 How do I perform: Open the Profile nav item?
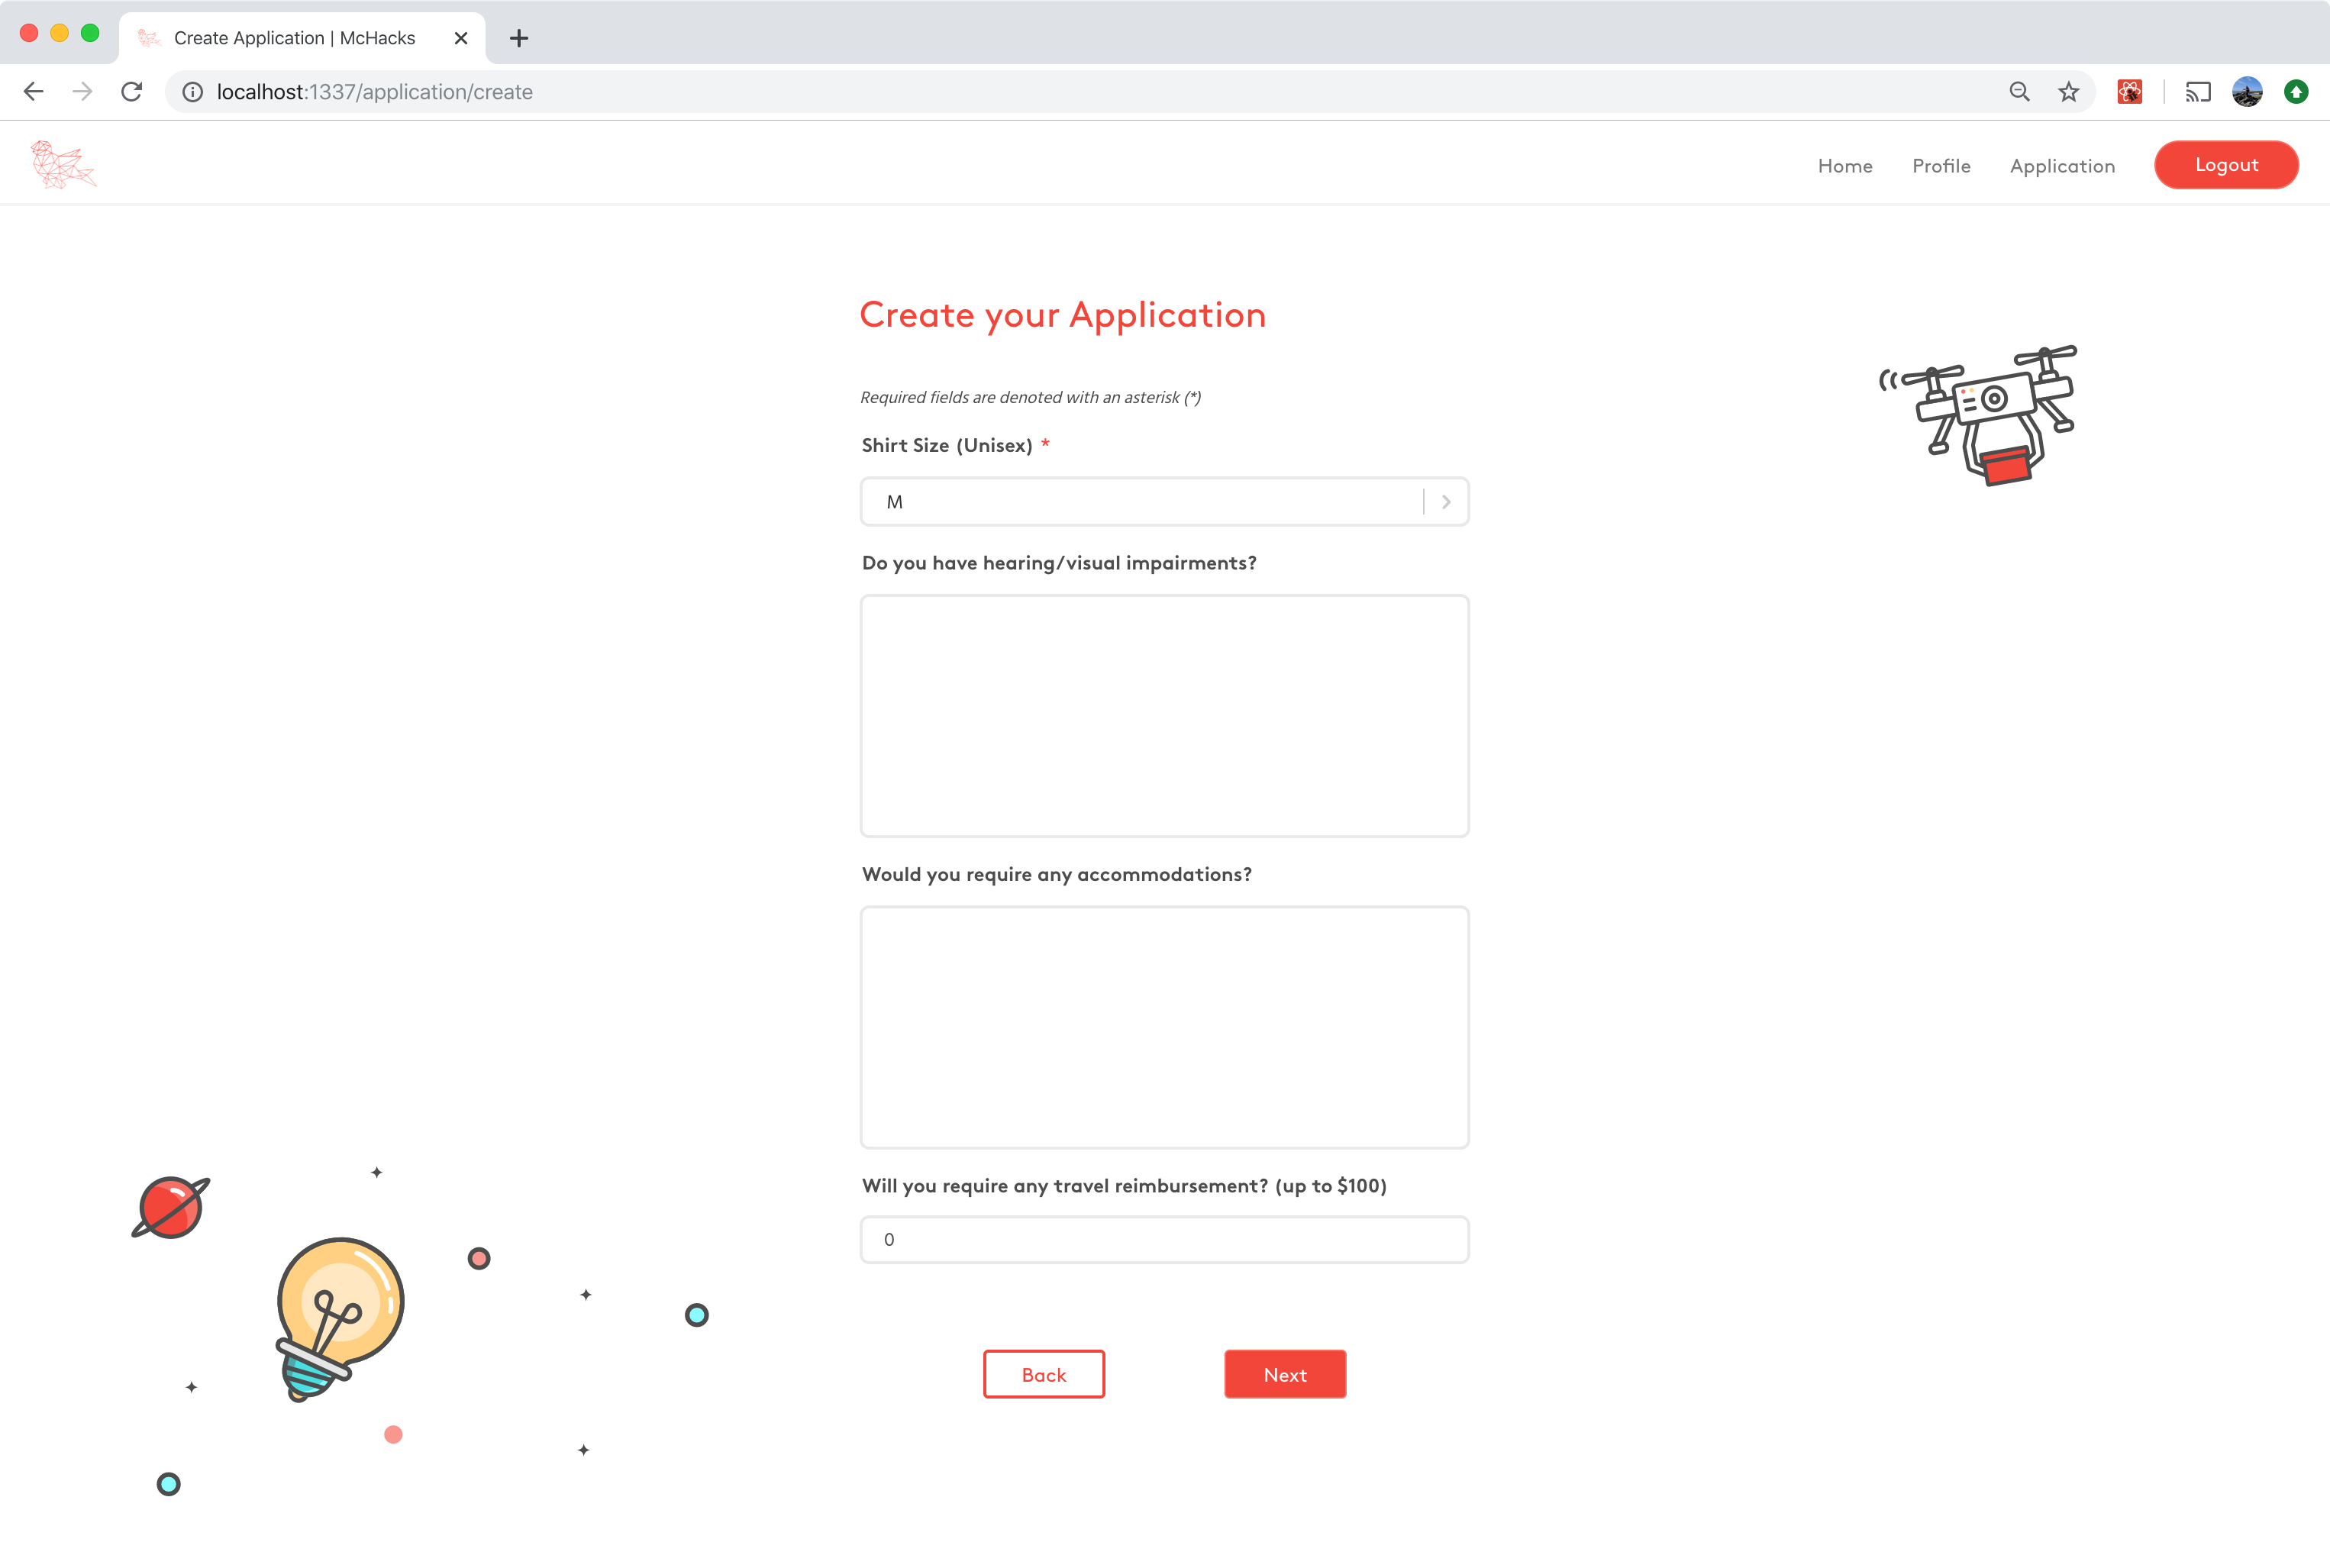click(1940, 166)
